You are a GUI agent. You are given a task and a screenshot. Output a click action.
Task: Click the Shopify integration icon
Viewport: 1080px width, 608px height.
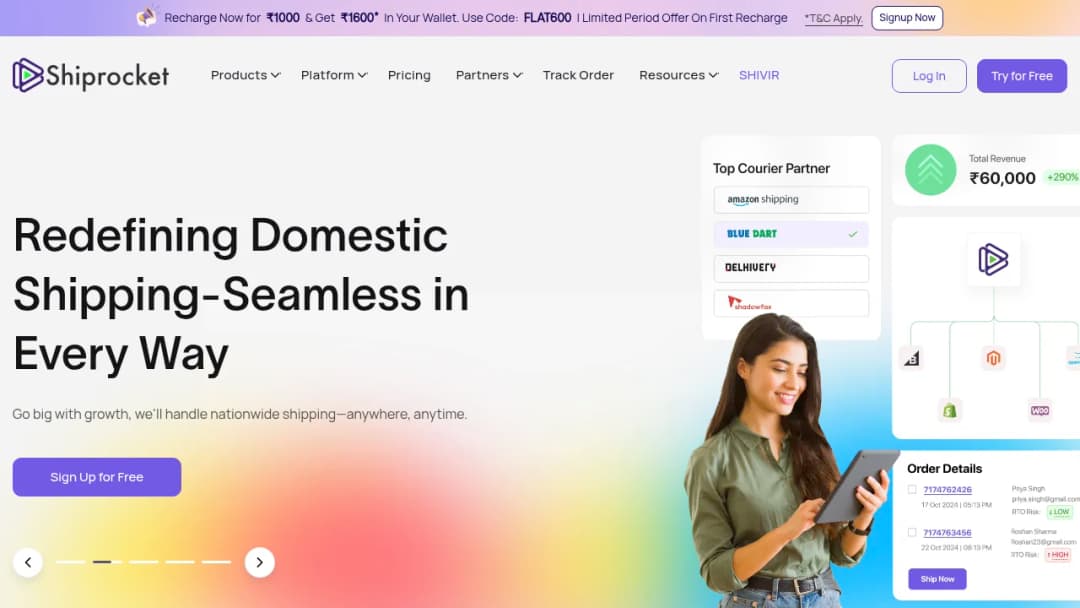coord(950,410)
